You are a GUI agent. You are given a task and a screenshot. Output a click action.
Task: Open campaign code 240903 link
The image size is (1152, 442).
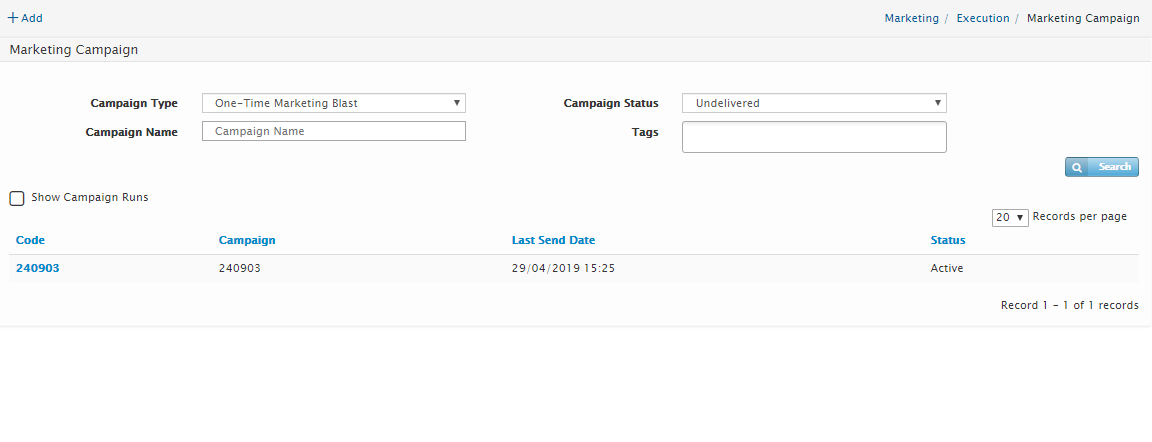click(x=38, y=268)
